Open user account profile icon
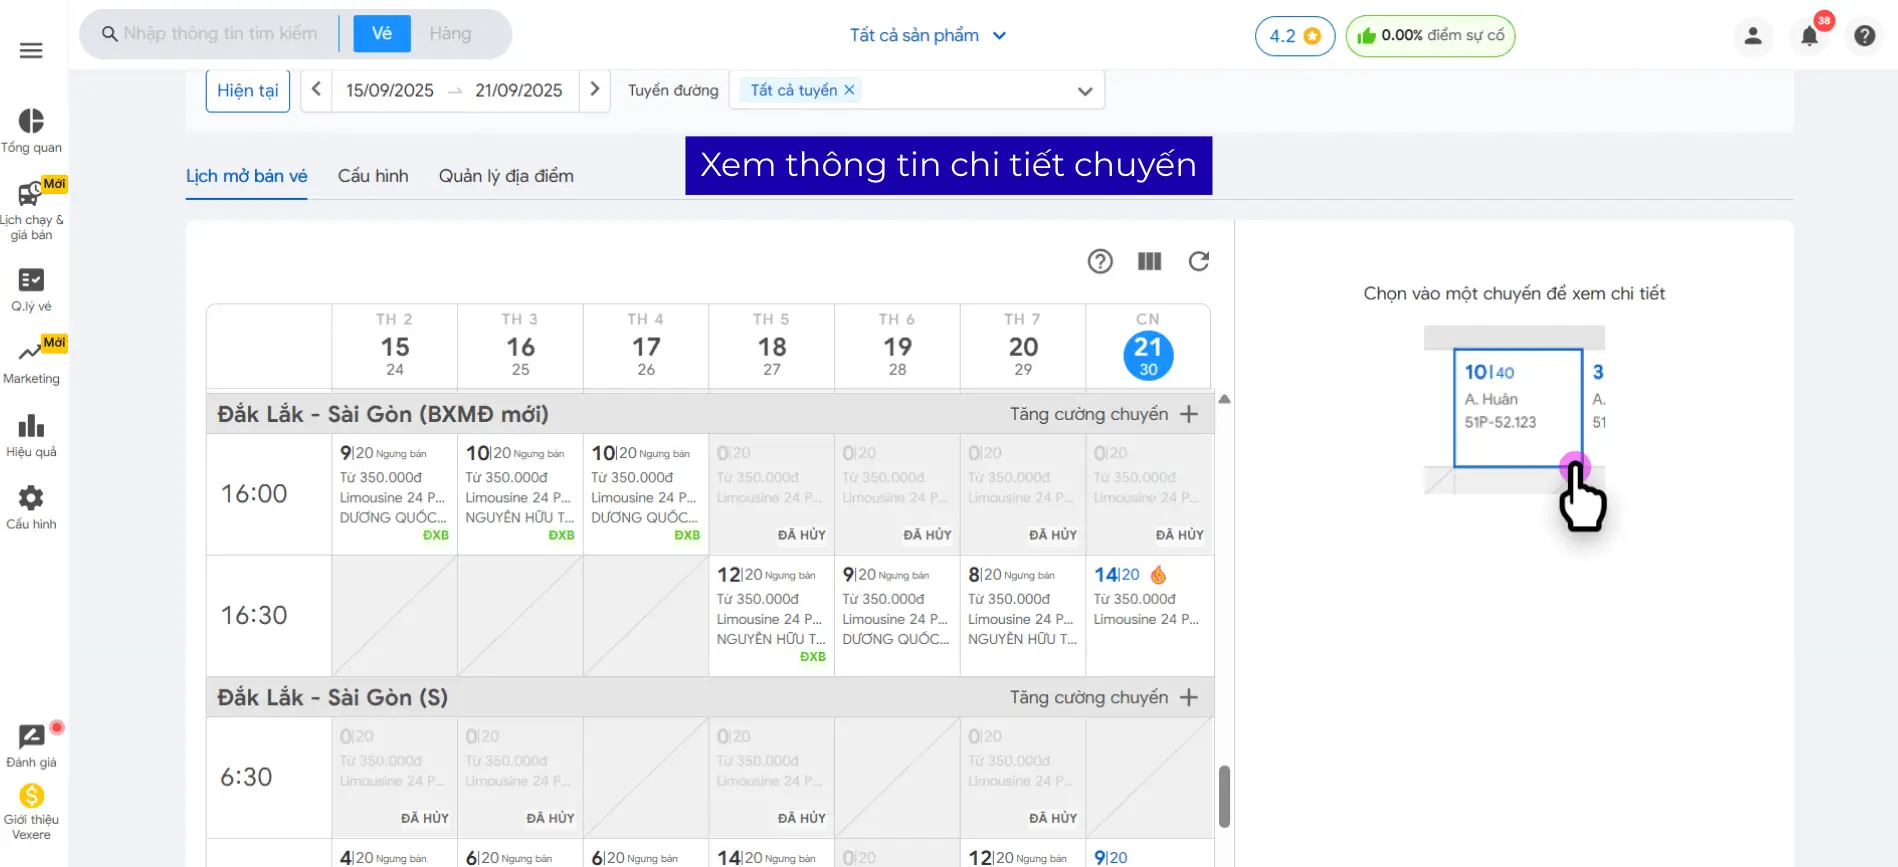1898x867 pixels. click(1752, 36)
